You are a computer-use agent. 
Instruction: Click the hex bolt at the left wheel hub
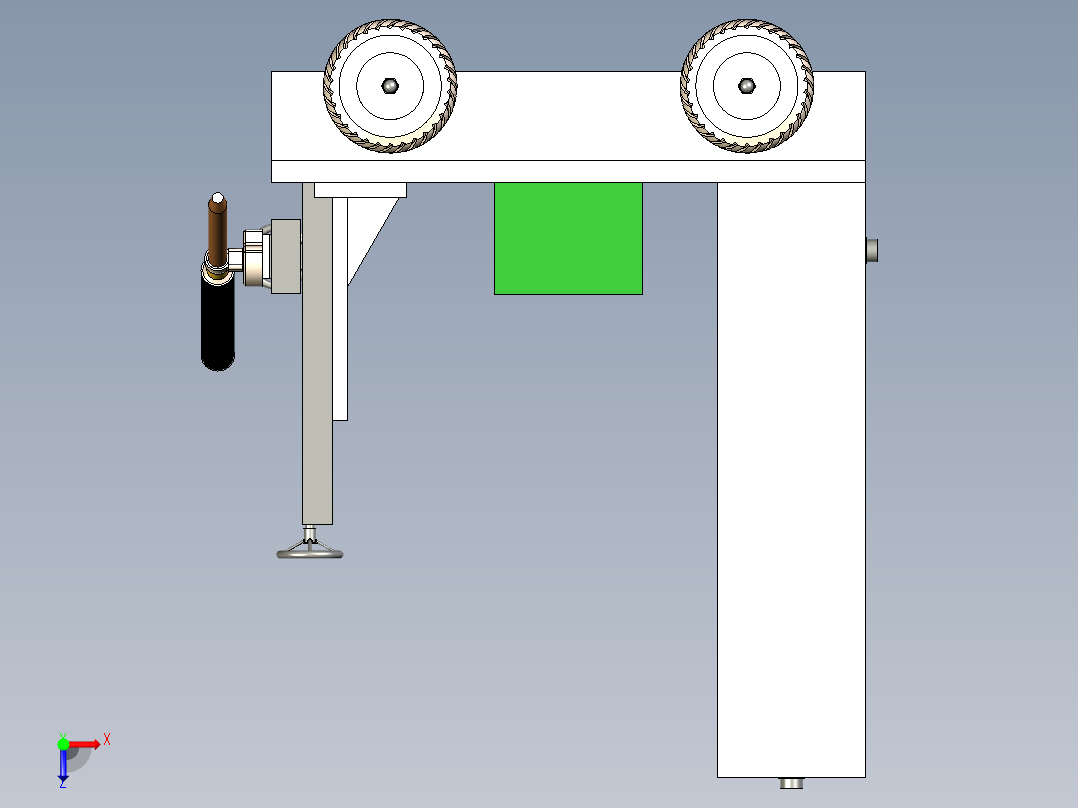[389, 85]
